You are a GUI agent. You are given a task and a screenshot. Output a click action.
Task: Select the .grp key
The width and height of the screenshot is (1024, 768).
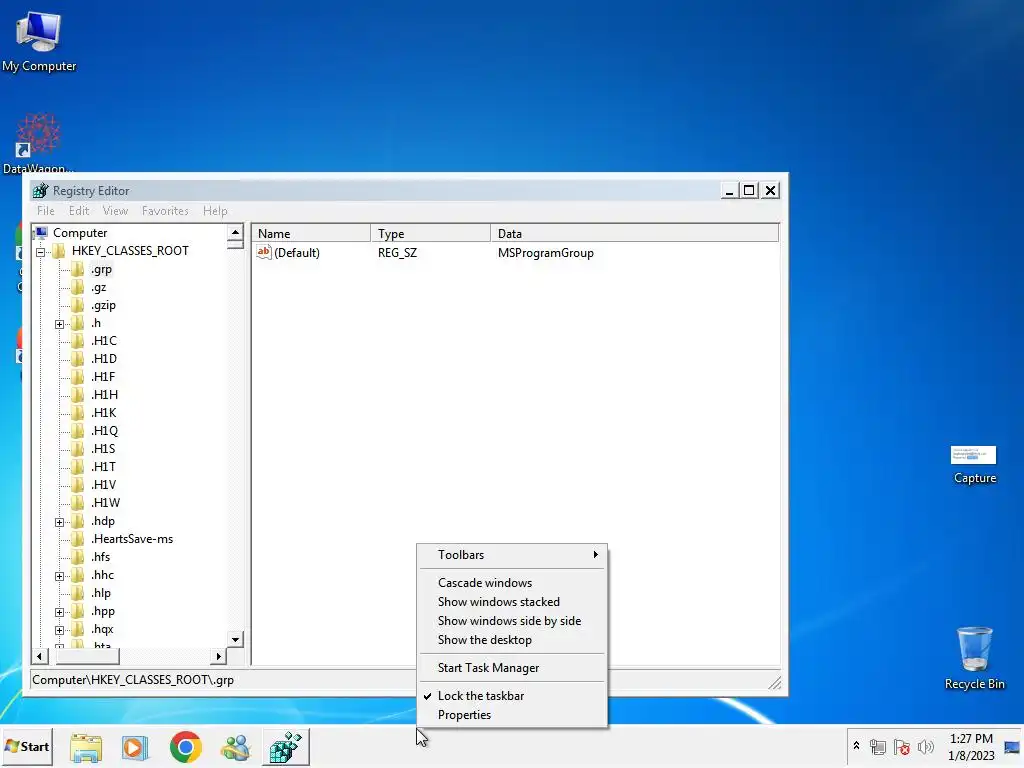[x=101, y=269]
